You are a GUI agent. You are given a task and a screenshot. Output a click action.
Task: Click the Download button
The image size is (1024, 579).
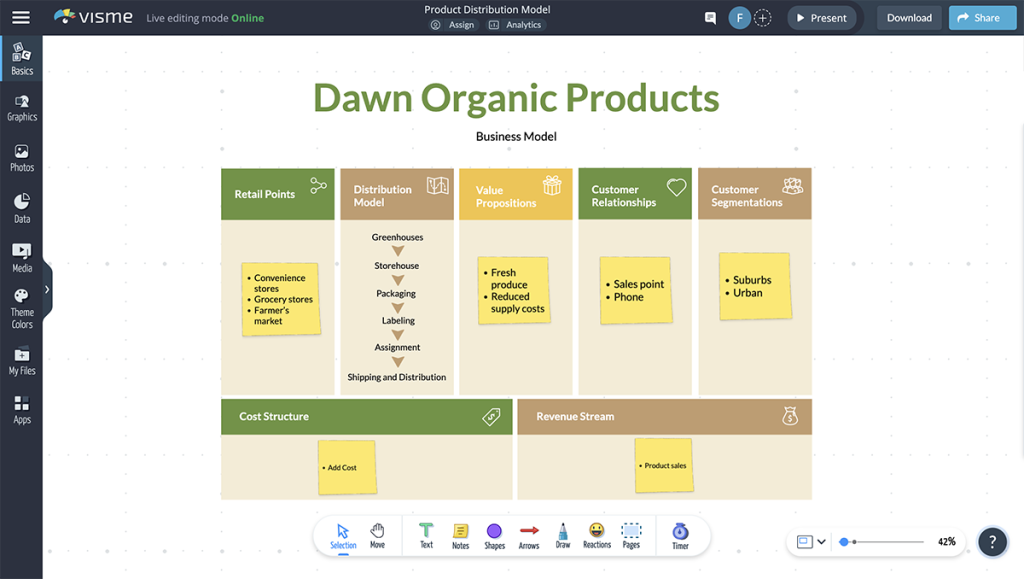(x=908, y=17)
